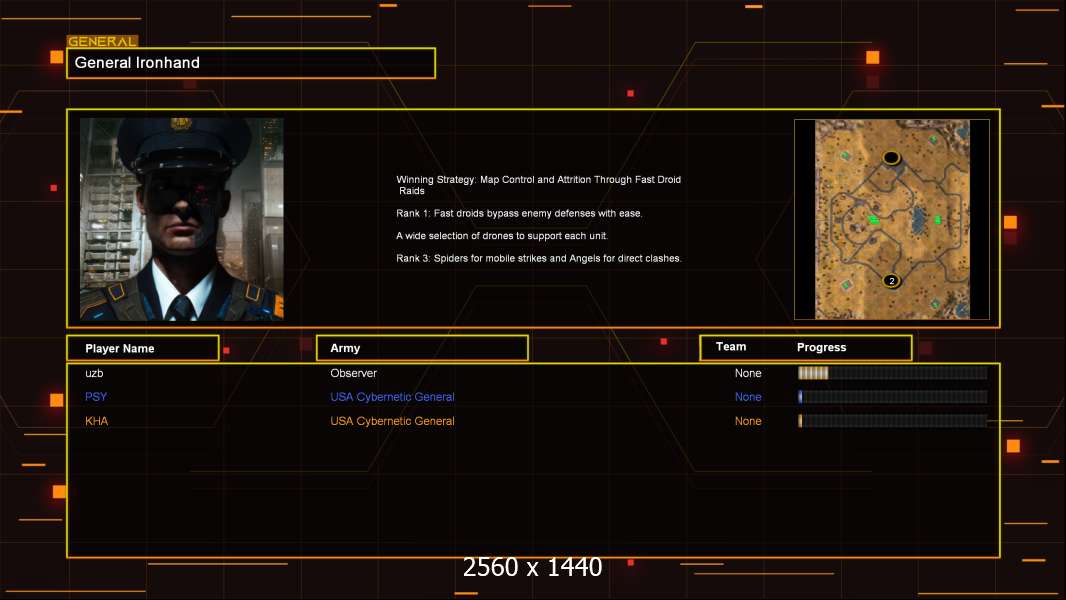The width and height of the screenshot is (1066, 600).
Task: Click the unnumbered start position marker on minimap
Action: 891,158
